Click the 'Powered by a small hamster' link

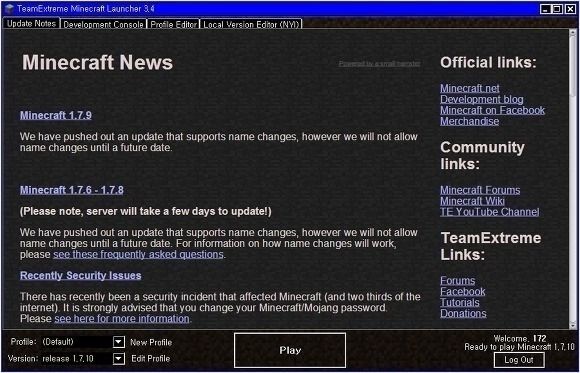coord(380,64)
